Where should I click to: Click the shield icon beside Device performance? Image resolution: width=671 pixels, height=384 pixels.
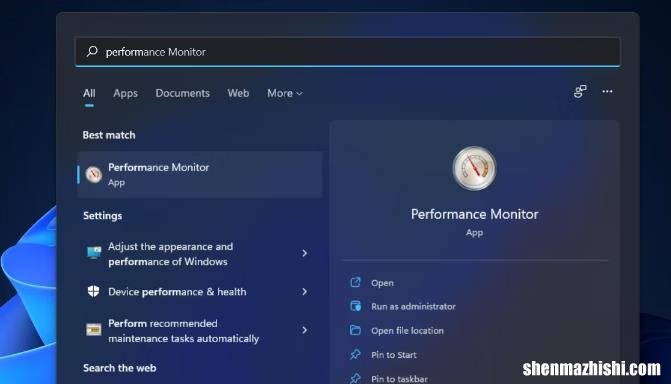click(93, 292)
